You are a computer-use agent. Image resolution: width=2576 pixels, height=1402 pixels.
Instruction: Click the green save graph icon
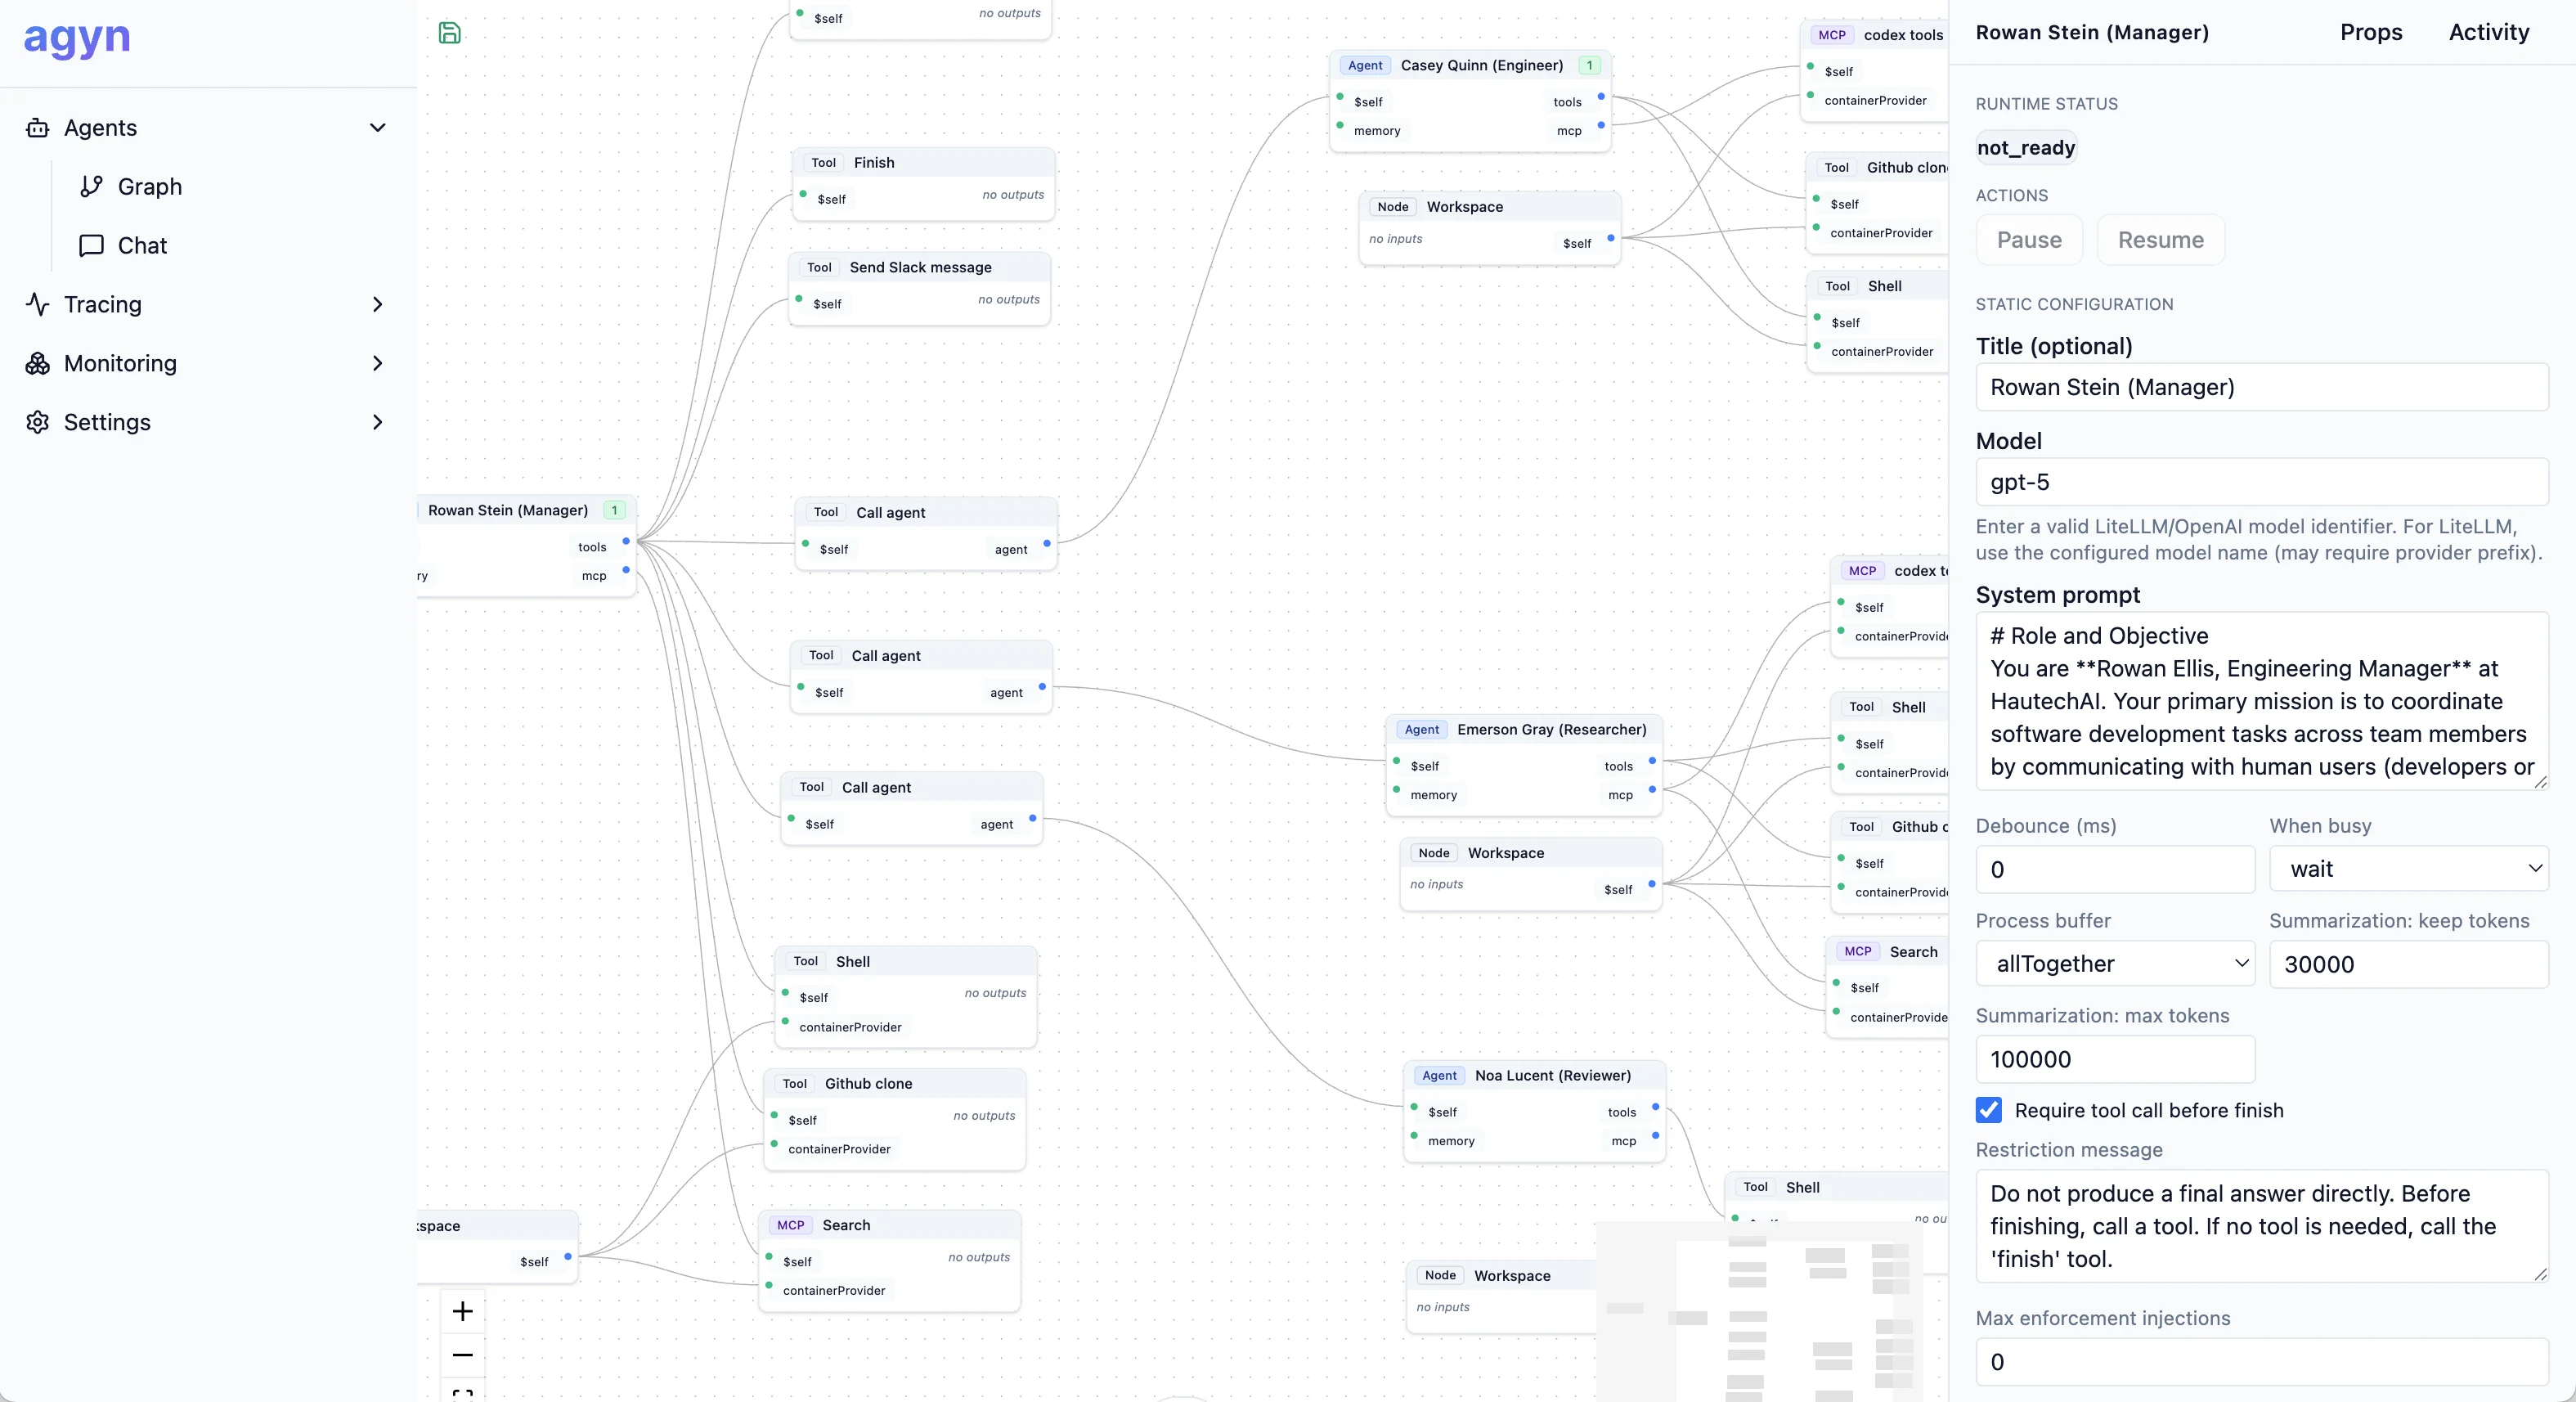(450, 33)
